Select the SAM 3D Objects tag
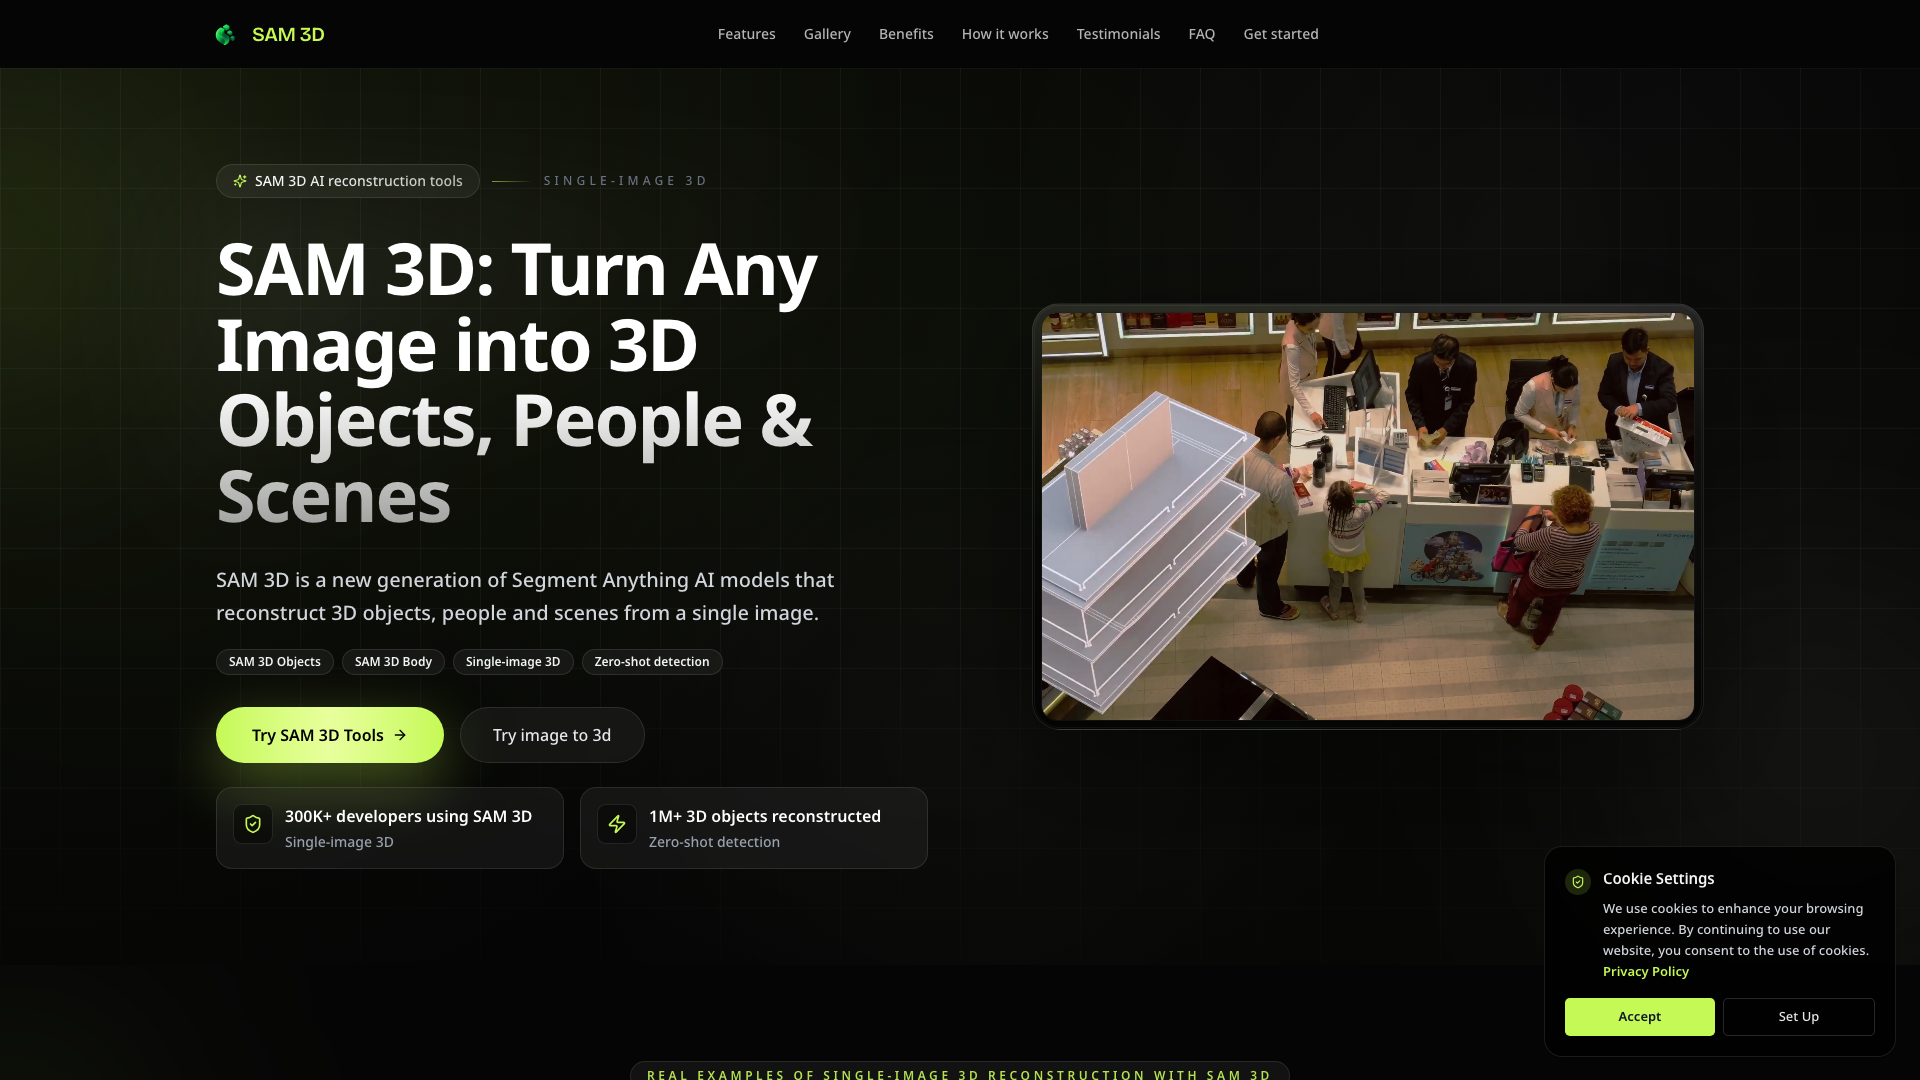The width and height of the screenshot is (1920, 1080). pyautogui.click(x=275, y=662)
